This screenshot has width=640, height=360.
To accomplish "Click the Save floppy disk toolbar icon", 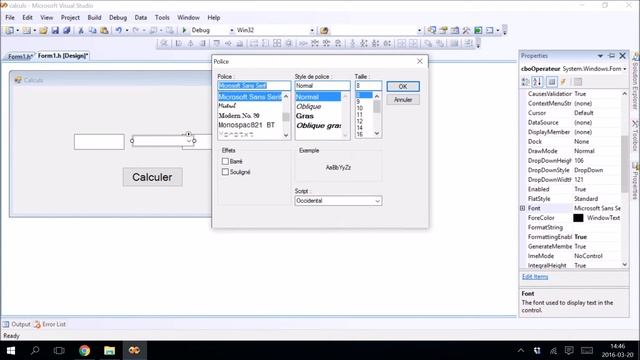I will [x=55, y=30].
